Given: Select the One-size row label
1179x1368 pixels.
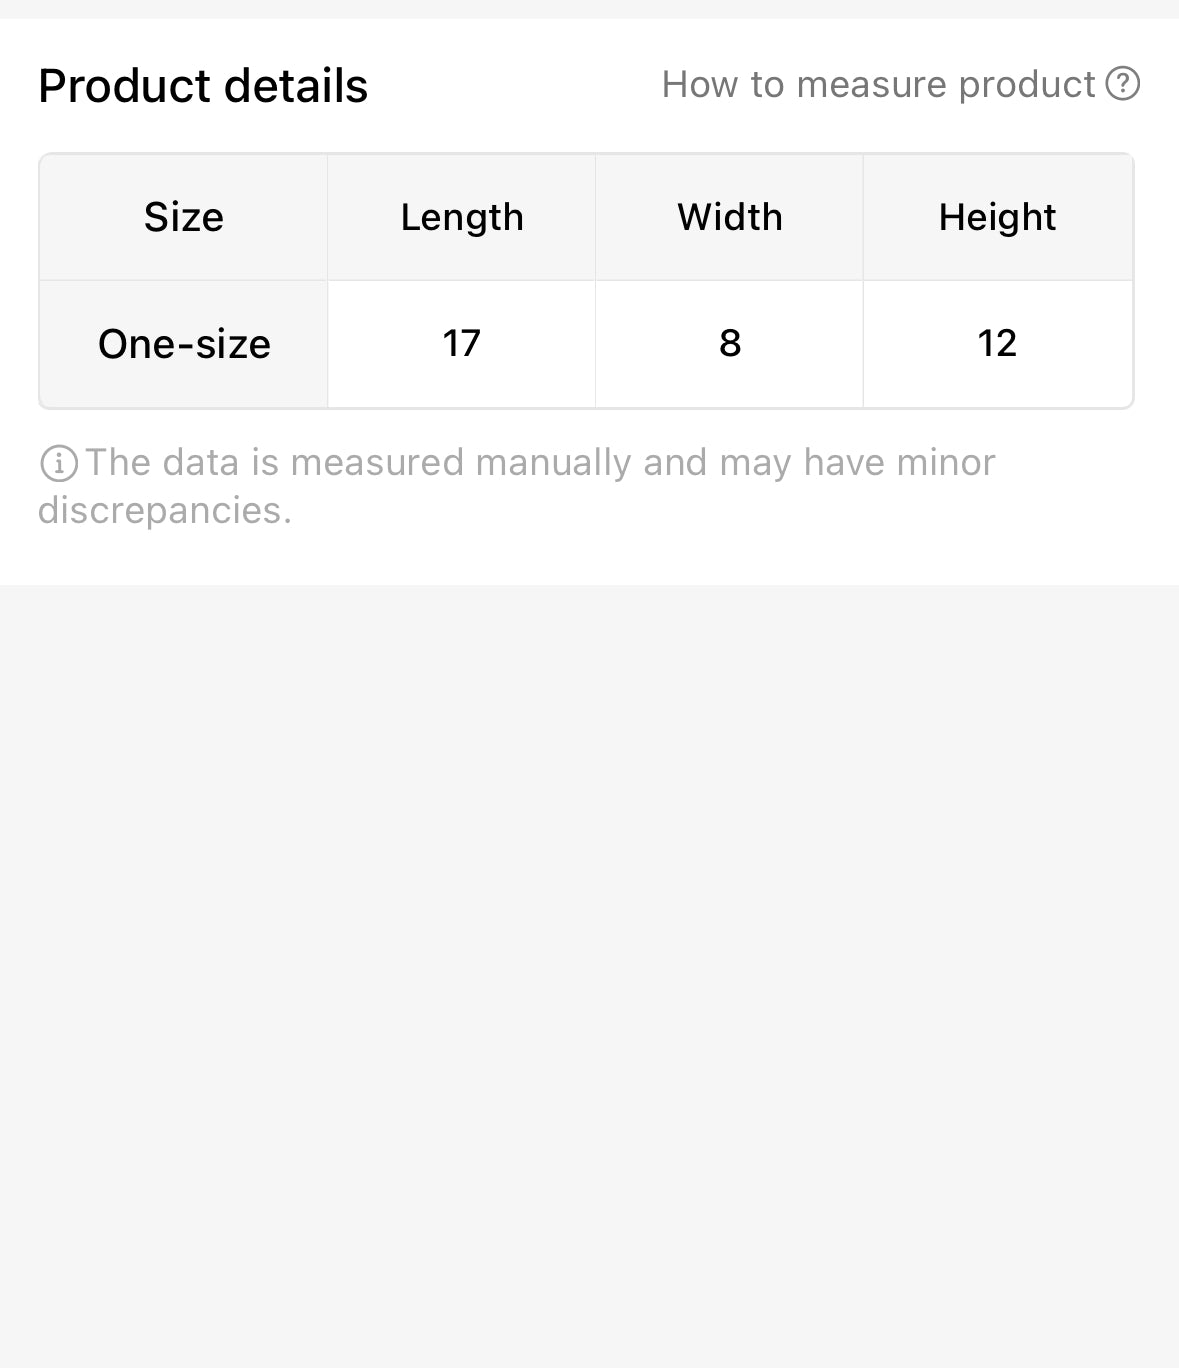Looking at the screenshot, I should [184, 344].
